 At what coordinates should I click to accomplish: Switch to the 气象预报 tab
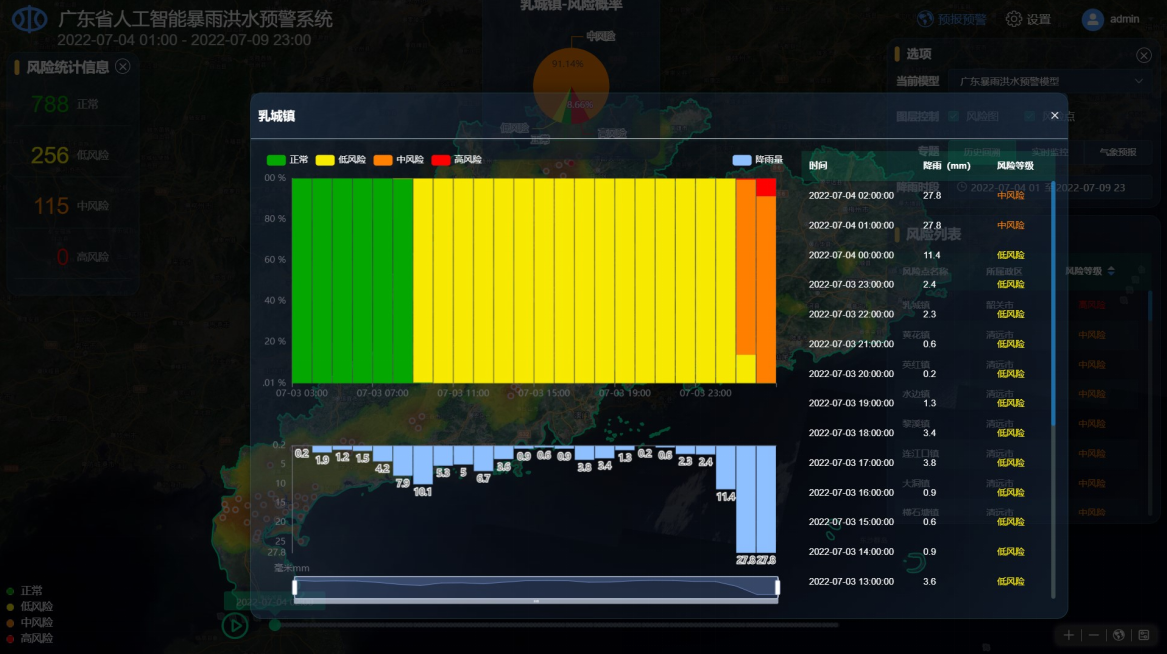pyautogui.click(x=1120, y=151)
